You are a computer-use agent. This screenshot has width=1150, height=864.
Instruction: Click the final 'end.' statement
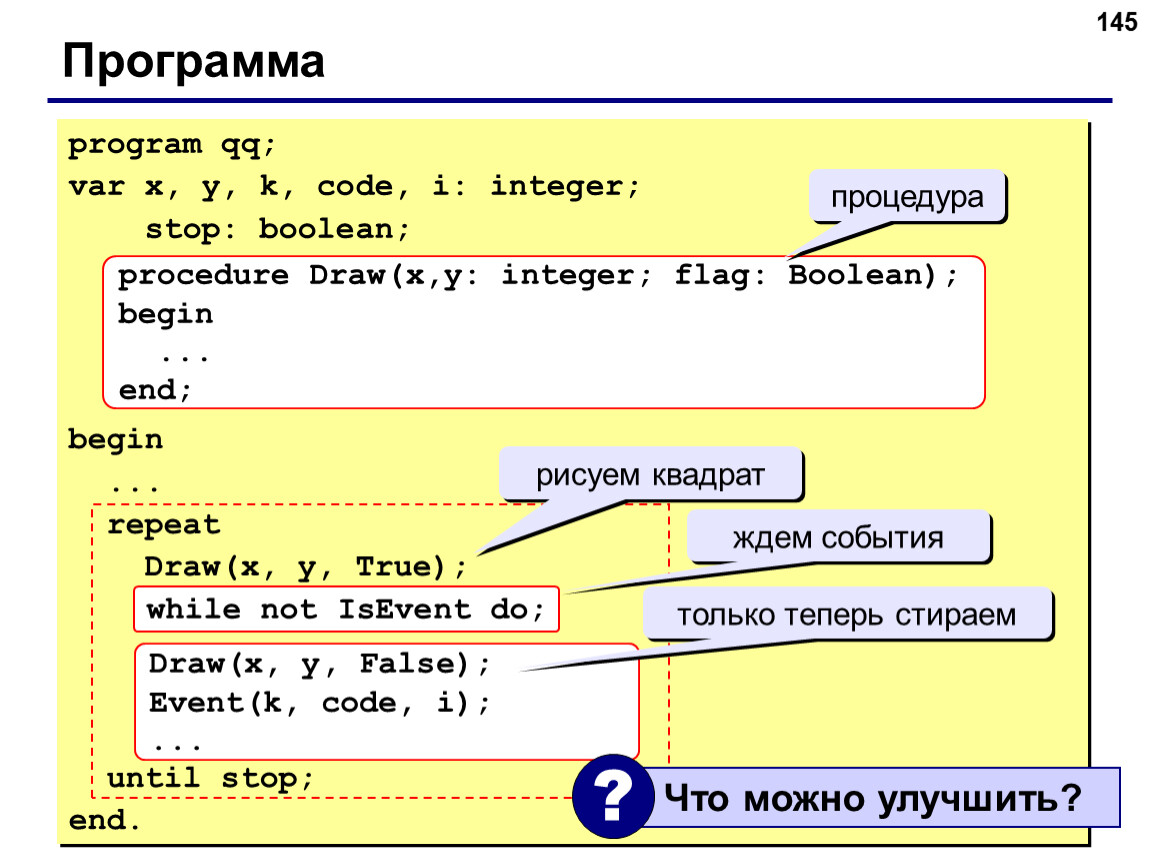(x=104, y=820)
